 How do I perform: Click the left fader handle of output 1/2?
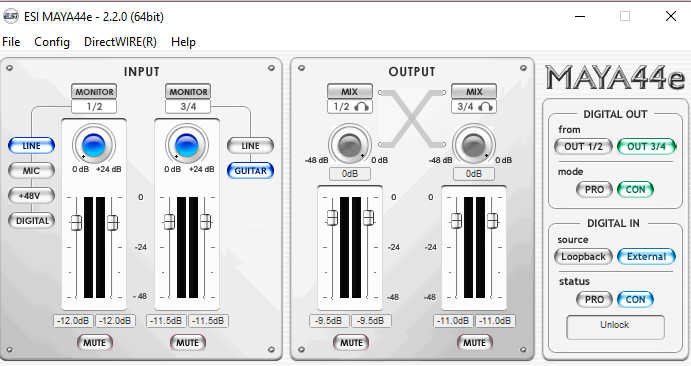[x=332, y=218]
